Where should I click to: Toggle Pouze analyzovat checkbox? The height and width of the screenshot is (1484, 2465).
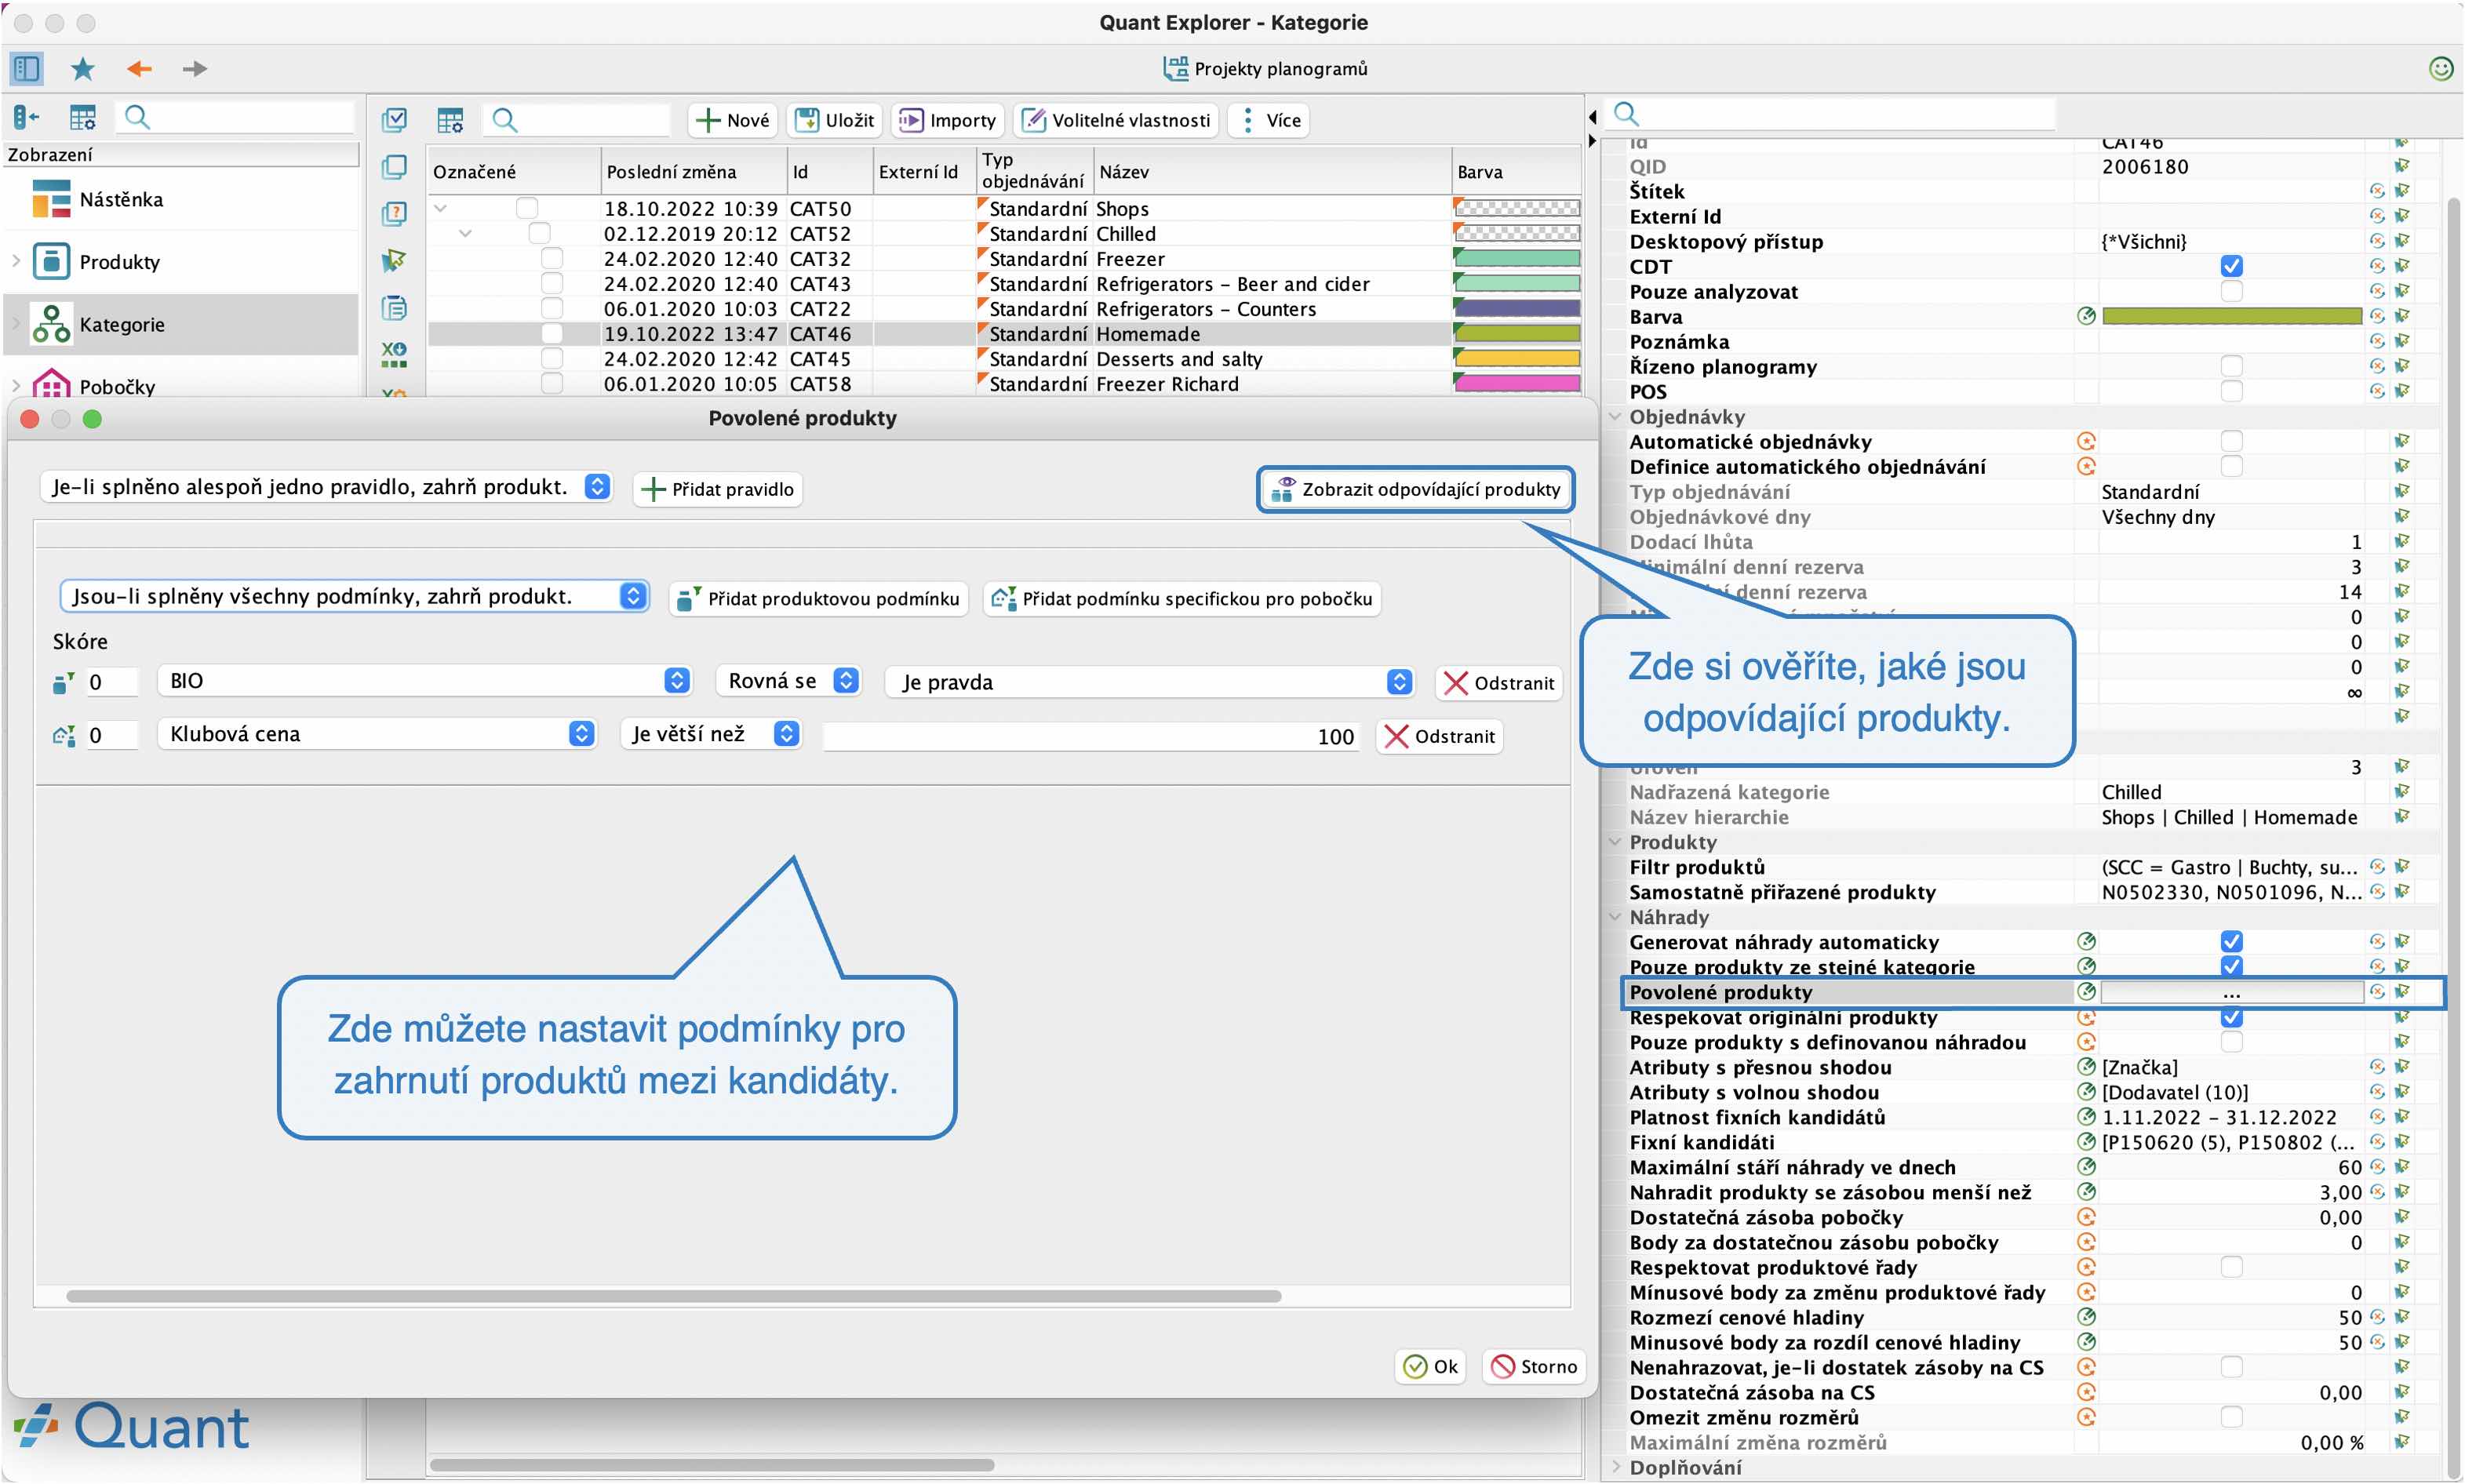click(x=2231, y=291)
